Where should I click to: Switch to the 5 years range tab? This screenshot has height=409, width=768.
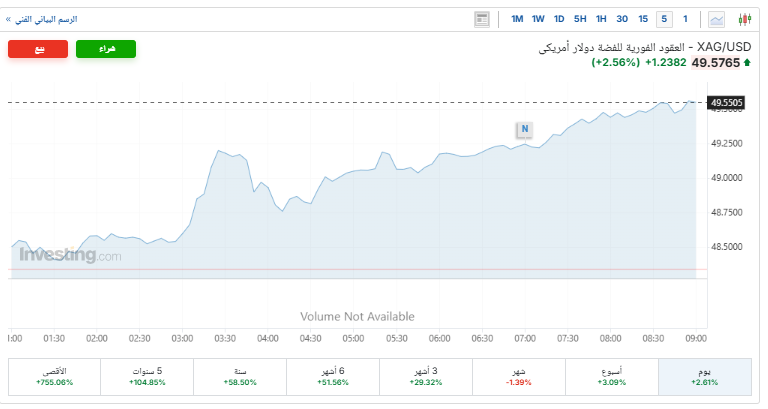coord(147,376)
